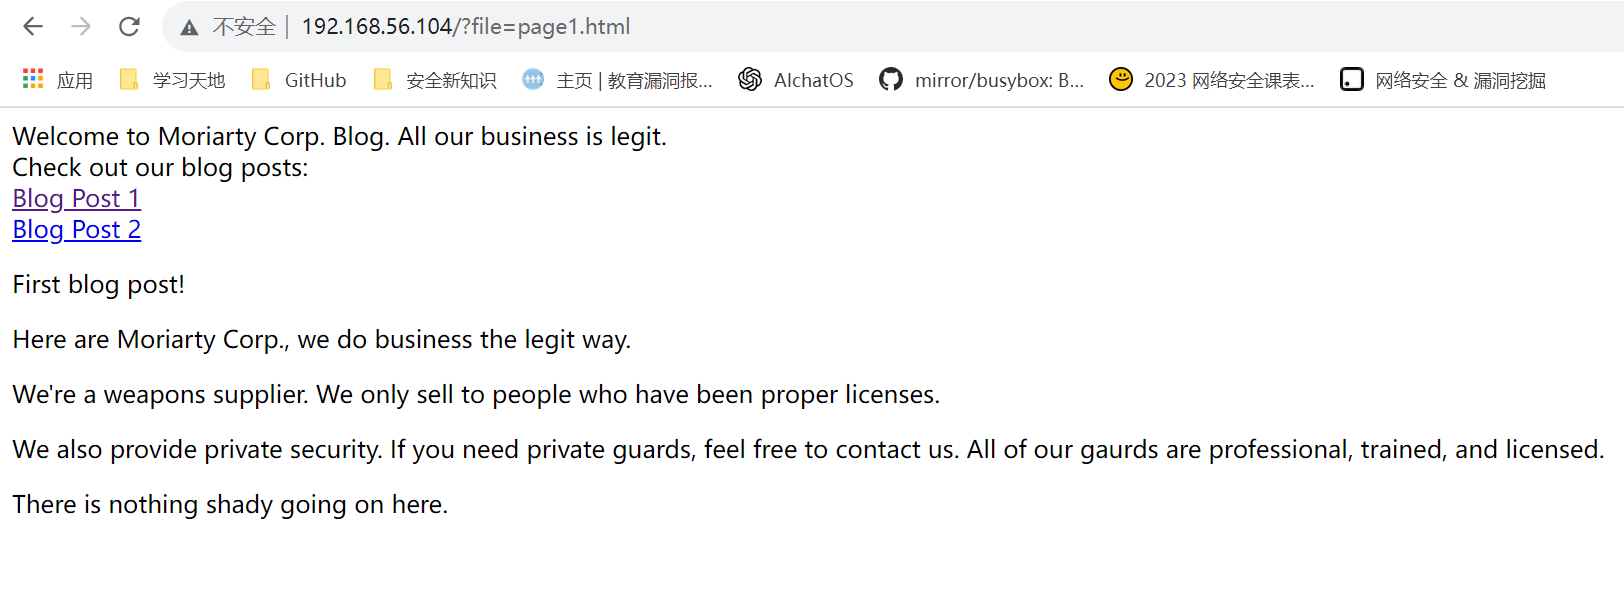Open the 网络安全 & 漏洞挖掘 bookmark
The image size is (1624, 611).
tap(1443, 80)
